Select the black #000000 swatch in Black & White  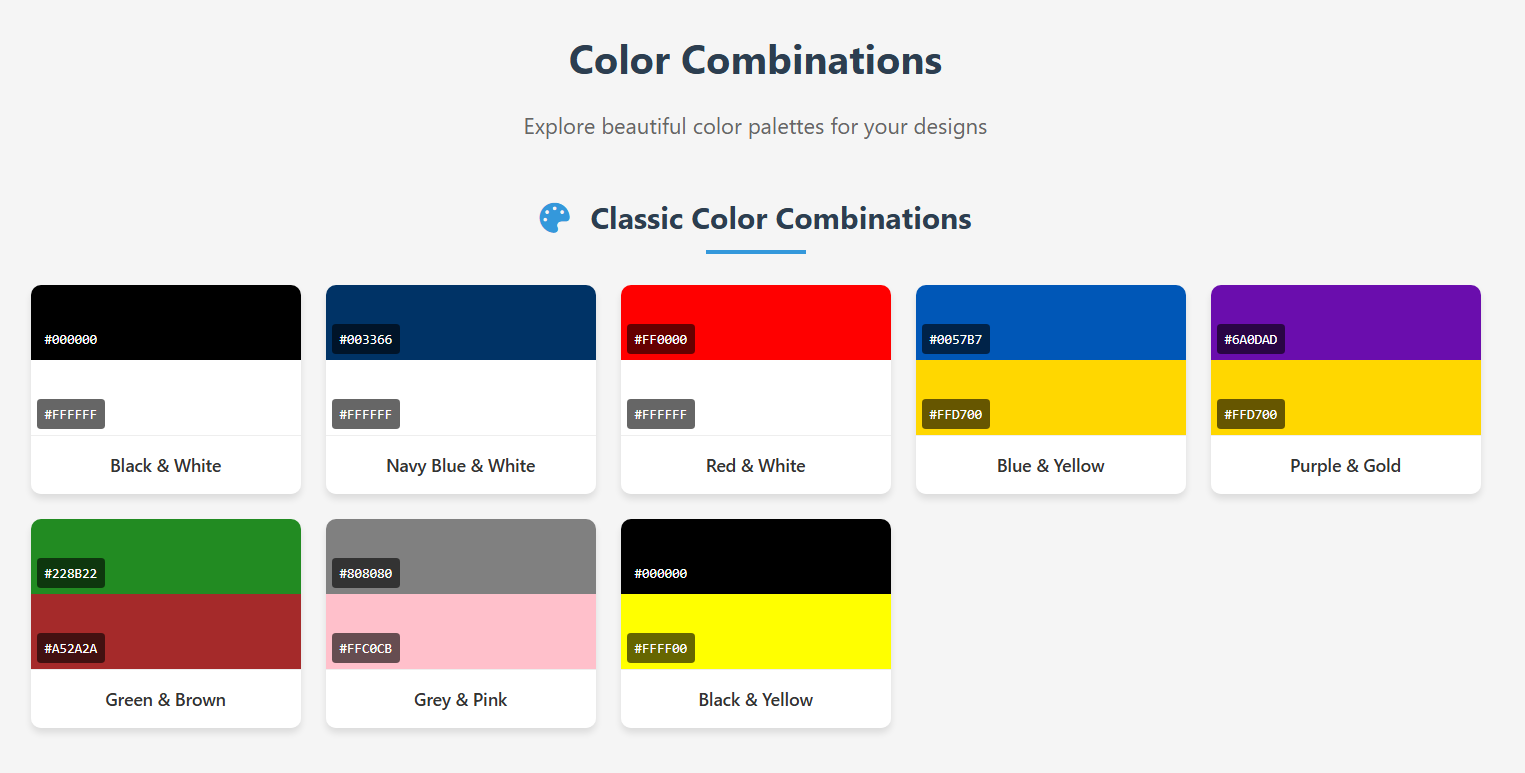(x=166, y=322)
